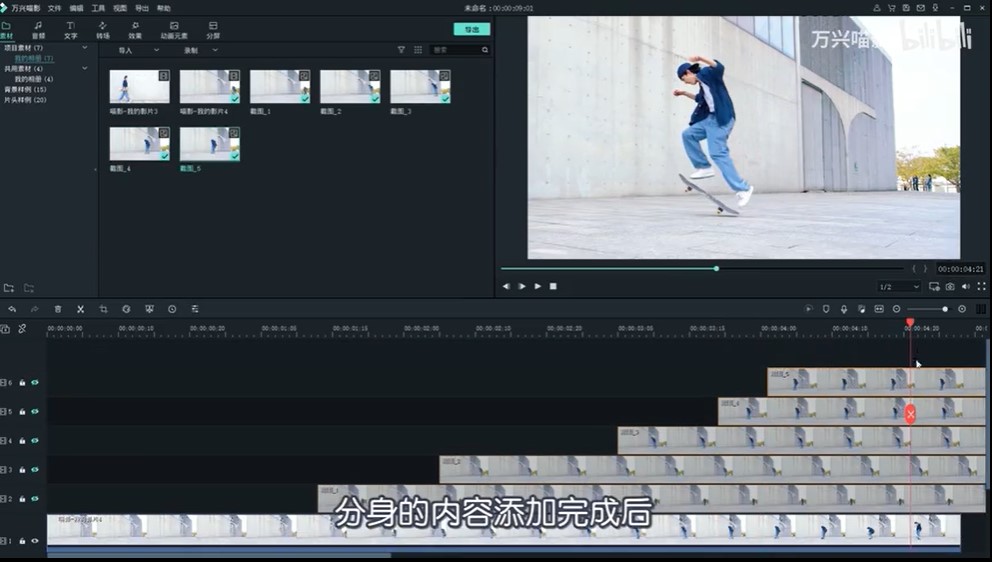
Task: Hide track 6 with eye icon
Action: click(x=35, y=382)
